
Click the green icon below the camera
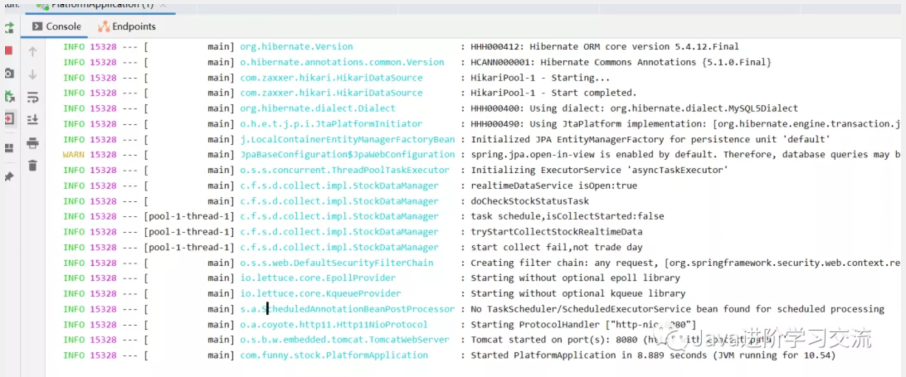[9, 96]
